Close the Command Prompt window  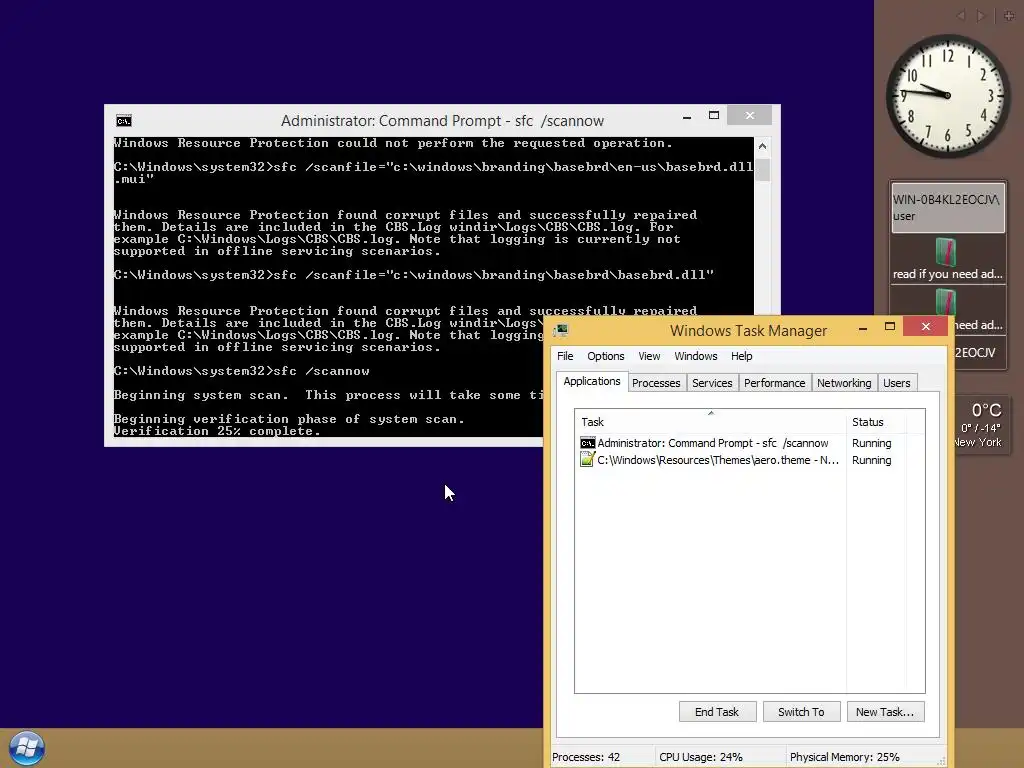[x=749, y=116]
